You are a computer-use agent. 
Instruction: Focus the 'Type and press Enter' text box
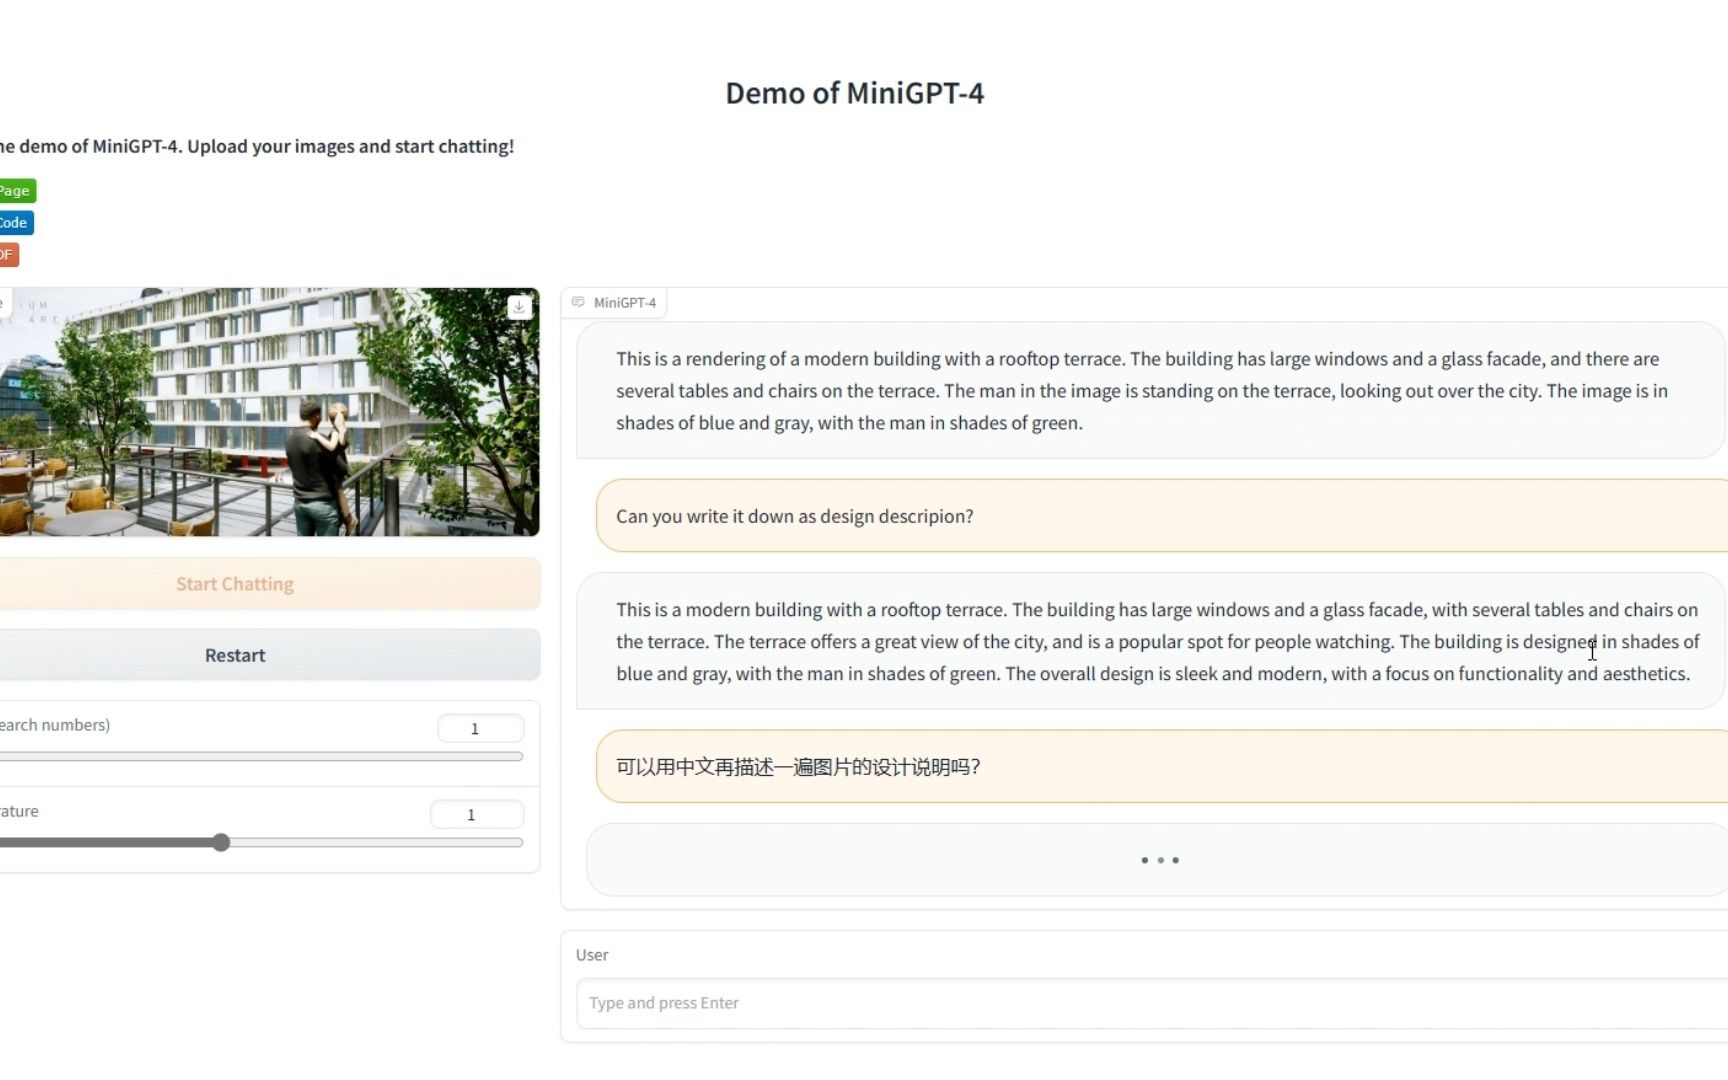[x=1152, y=1003]
